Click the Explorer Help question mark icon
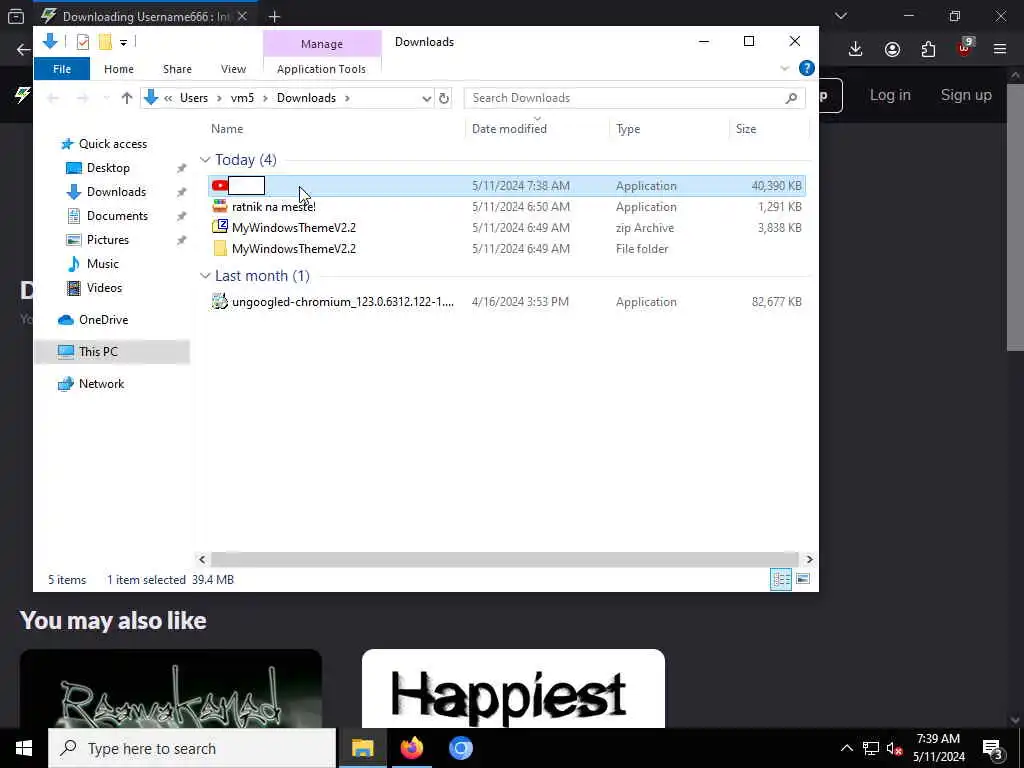This screenshot has height=768, width=1024. [807, 68]
